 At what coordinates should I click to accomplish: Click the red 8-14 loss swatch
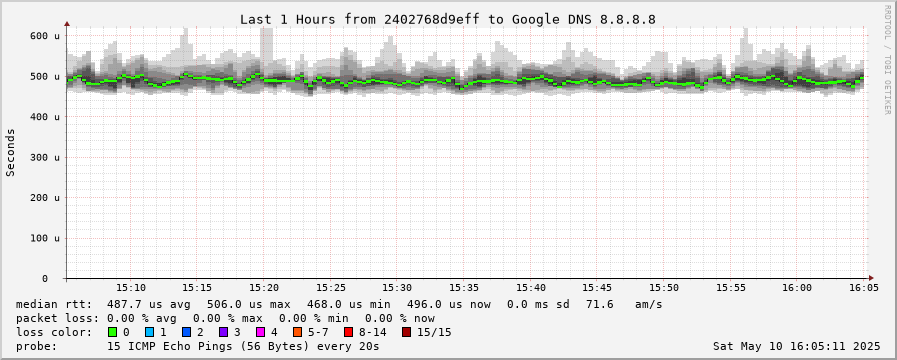tap(348, 332)
